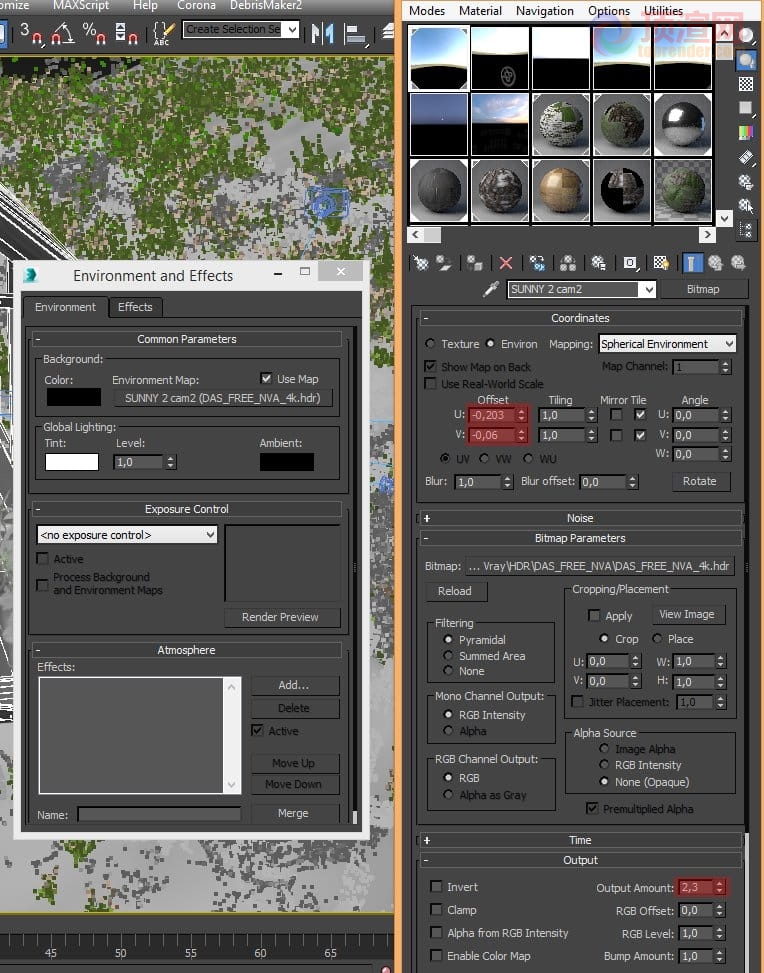Click the black Background Color swatch
This screenshot has width=764, height=973.
pyautogui.click(x=74, y=397)
